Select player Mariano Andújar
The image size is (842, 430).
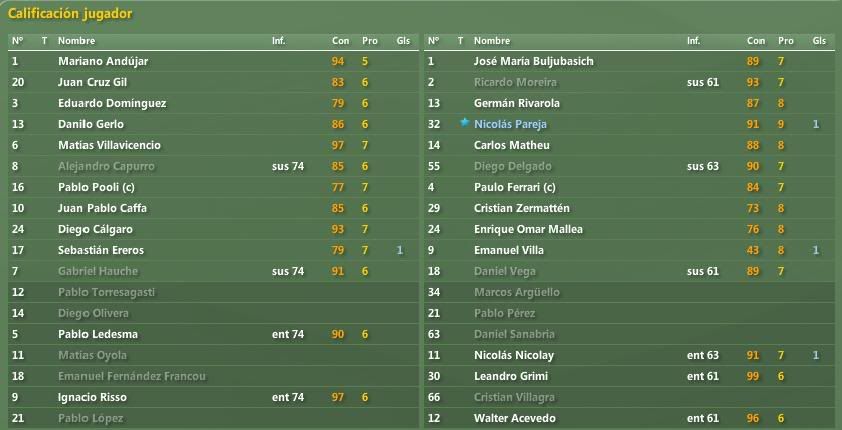tap(103, 61)
